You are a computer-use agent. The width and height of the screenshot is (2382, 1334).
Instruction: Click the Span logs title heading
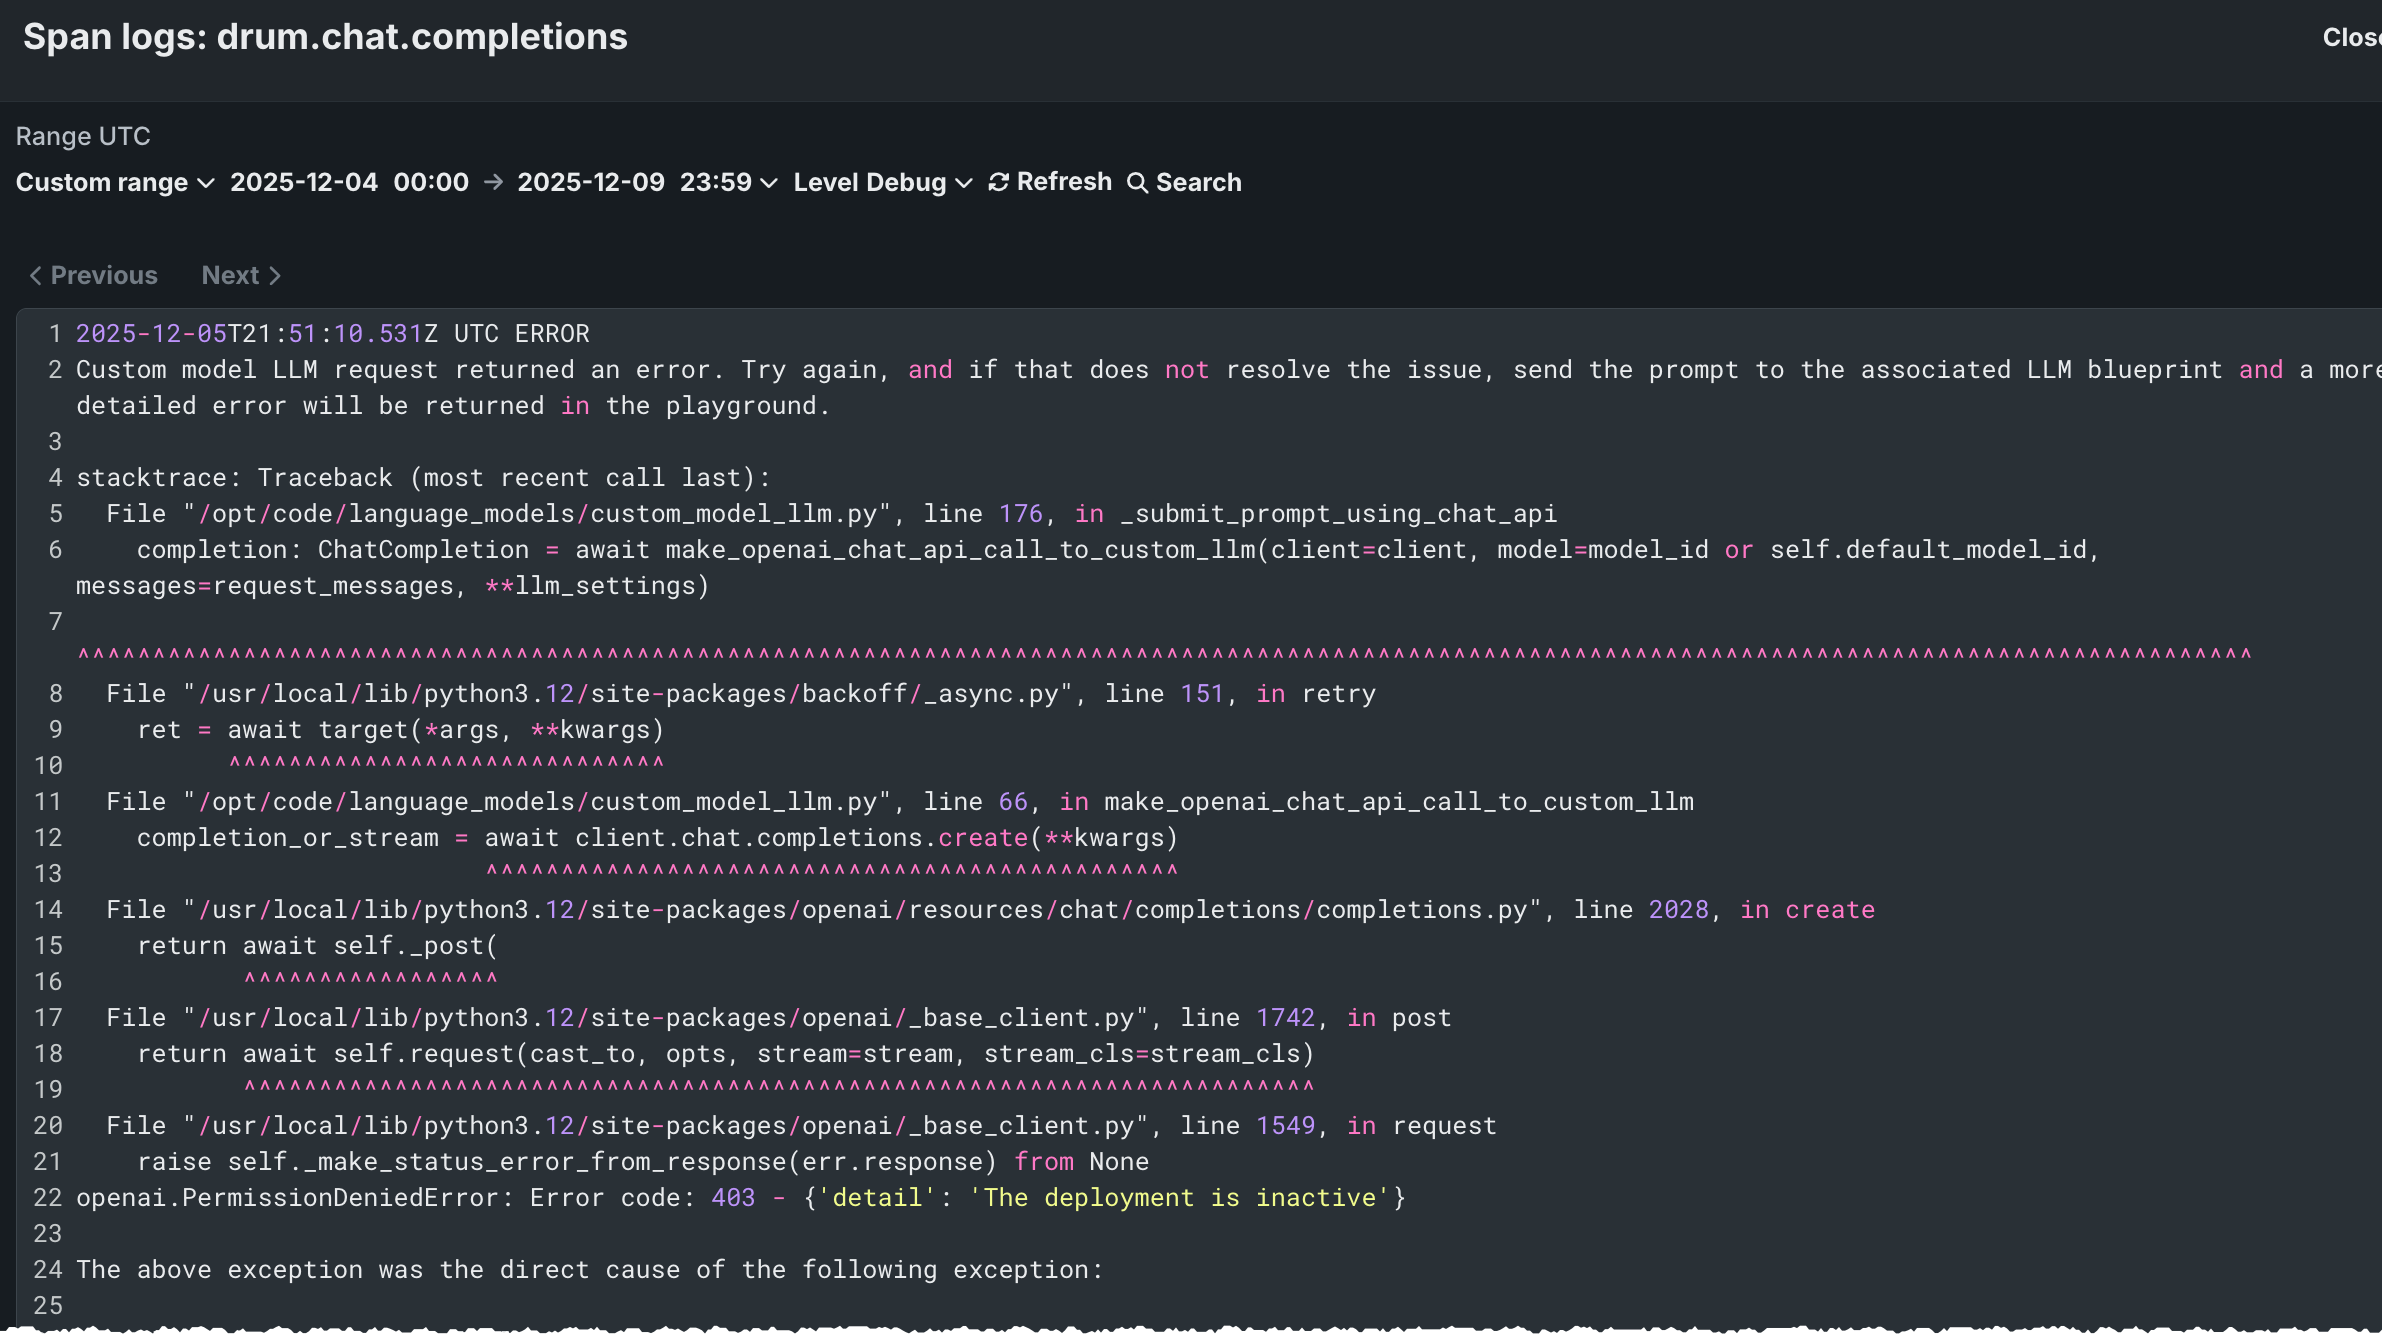[325, 37]
